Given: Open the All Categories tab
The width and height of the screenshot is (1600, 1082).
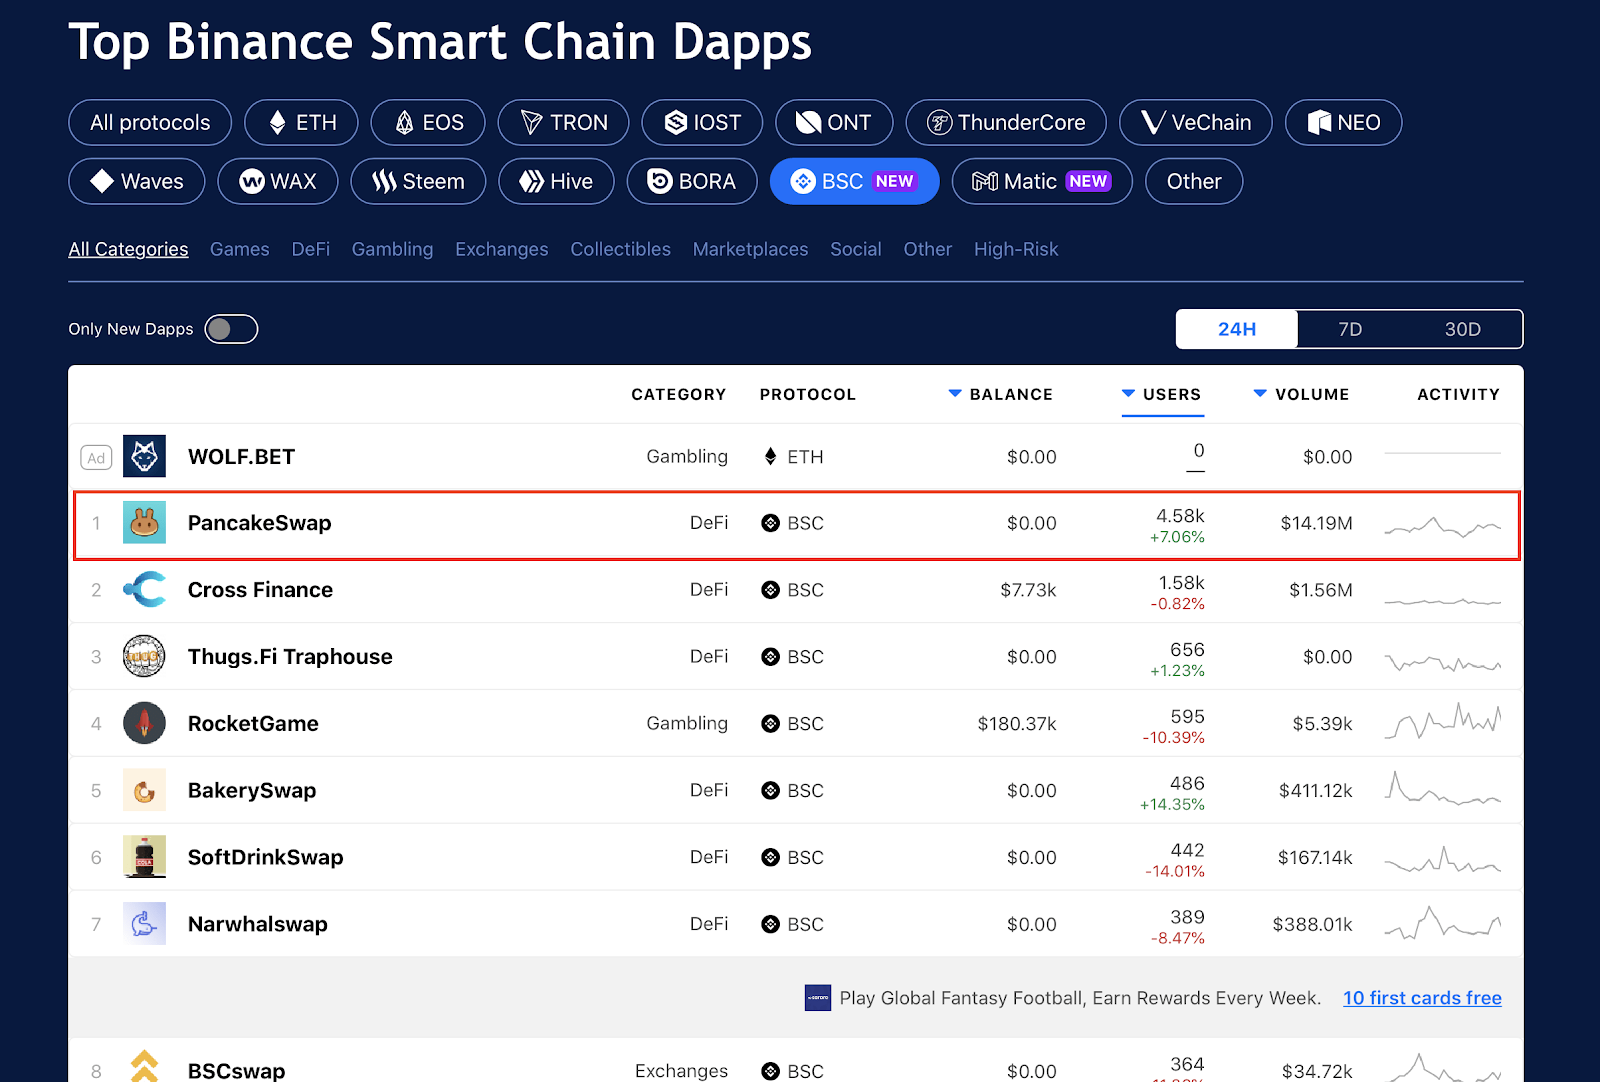Looking at the screenshot, I should click(128, 249).
